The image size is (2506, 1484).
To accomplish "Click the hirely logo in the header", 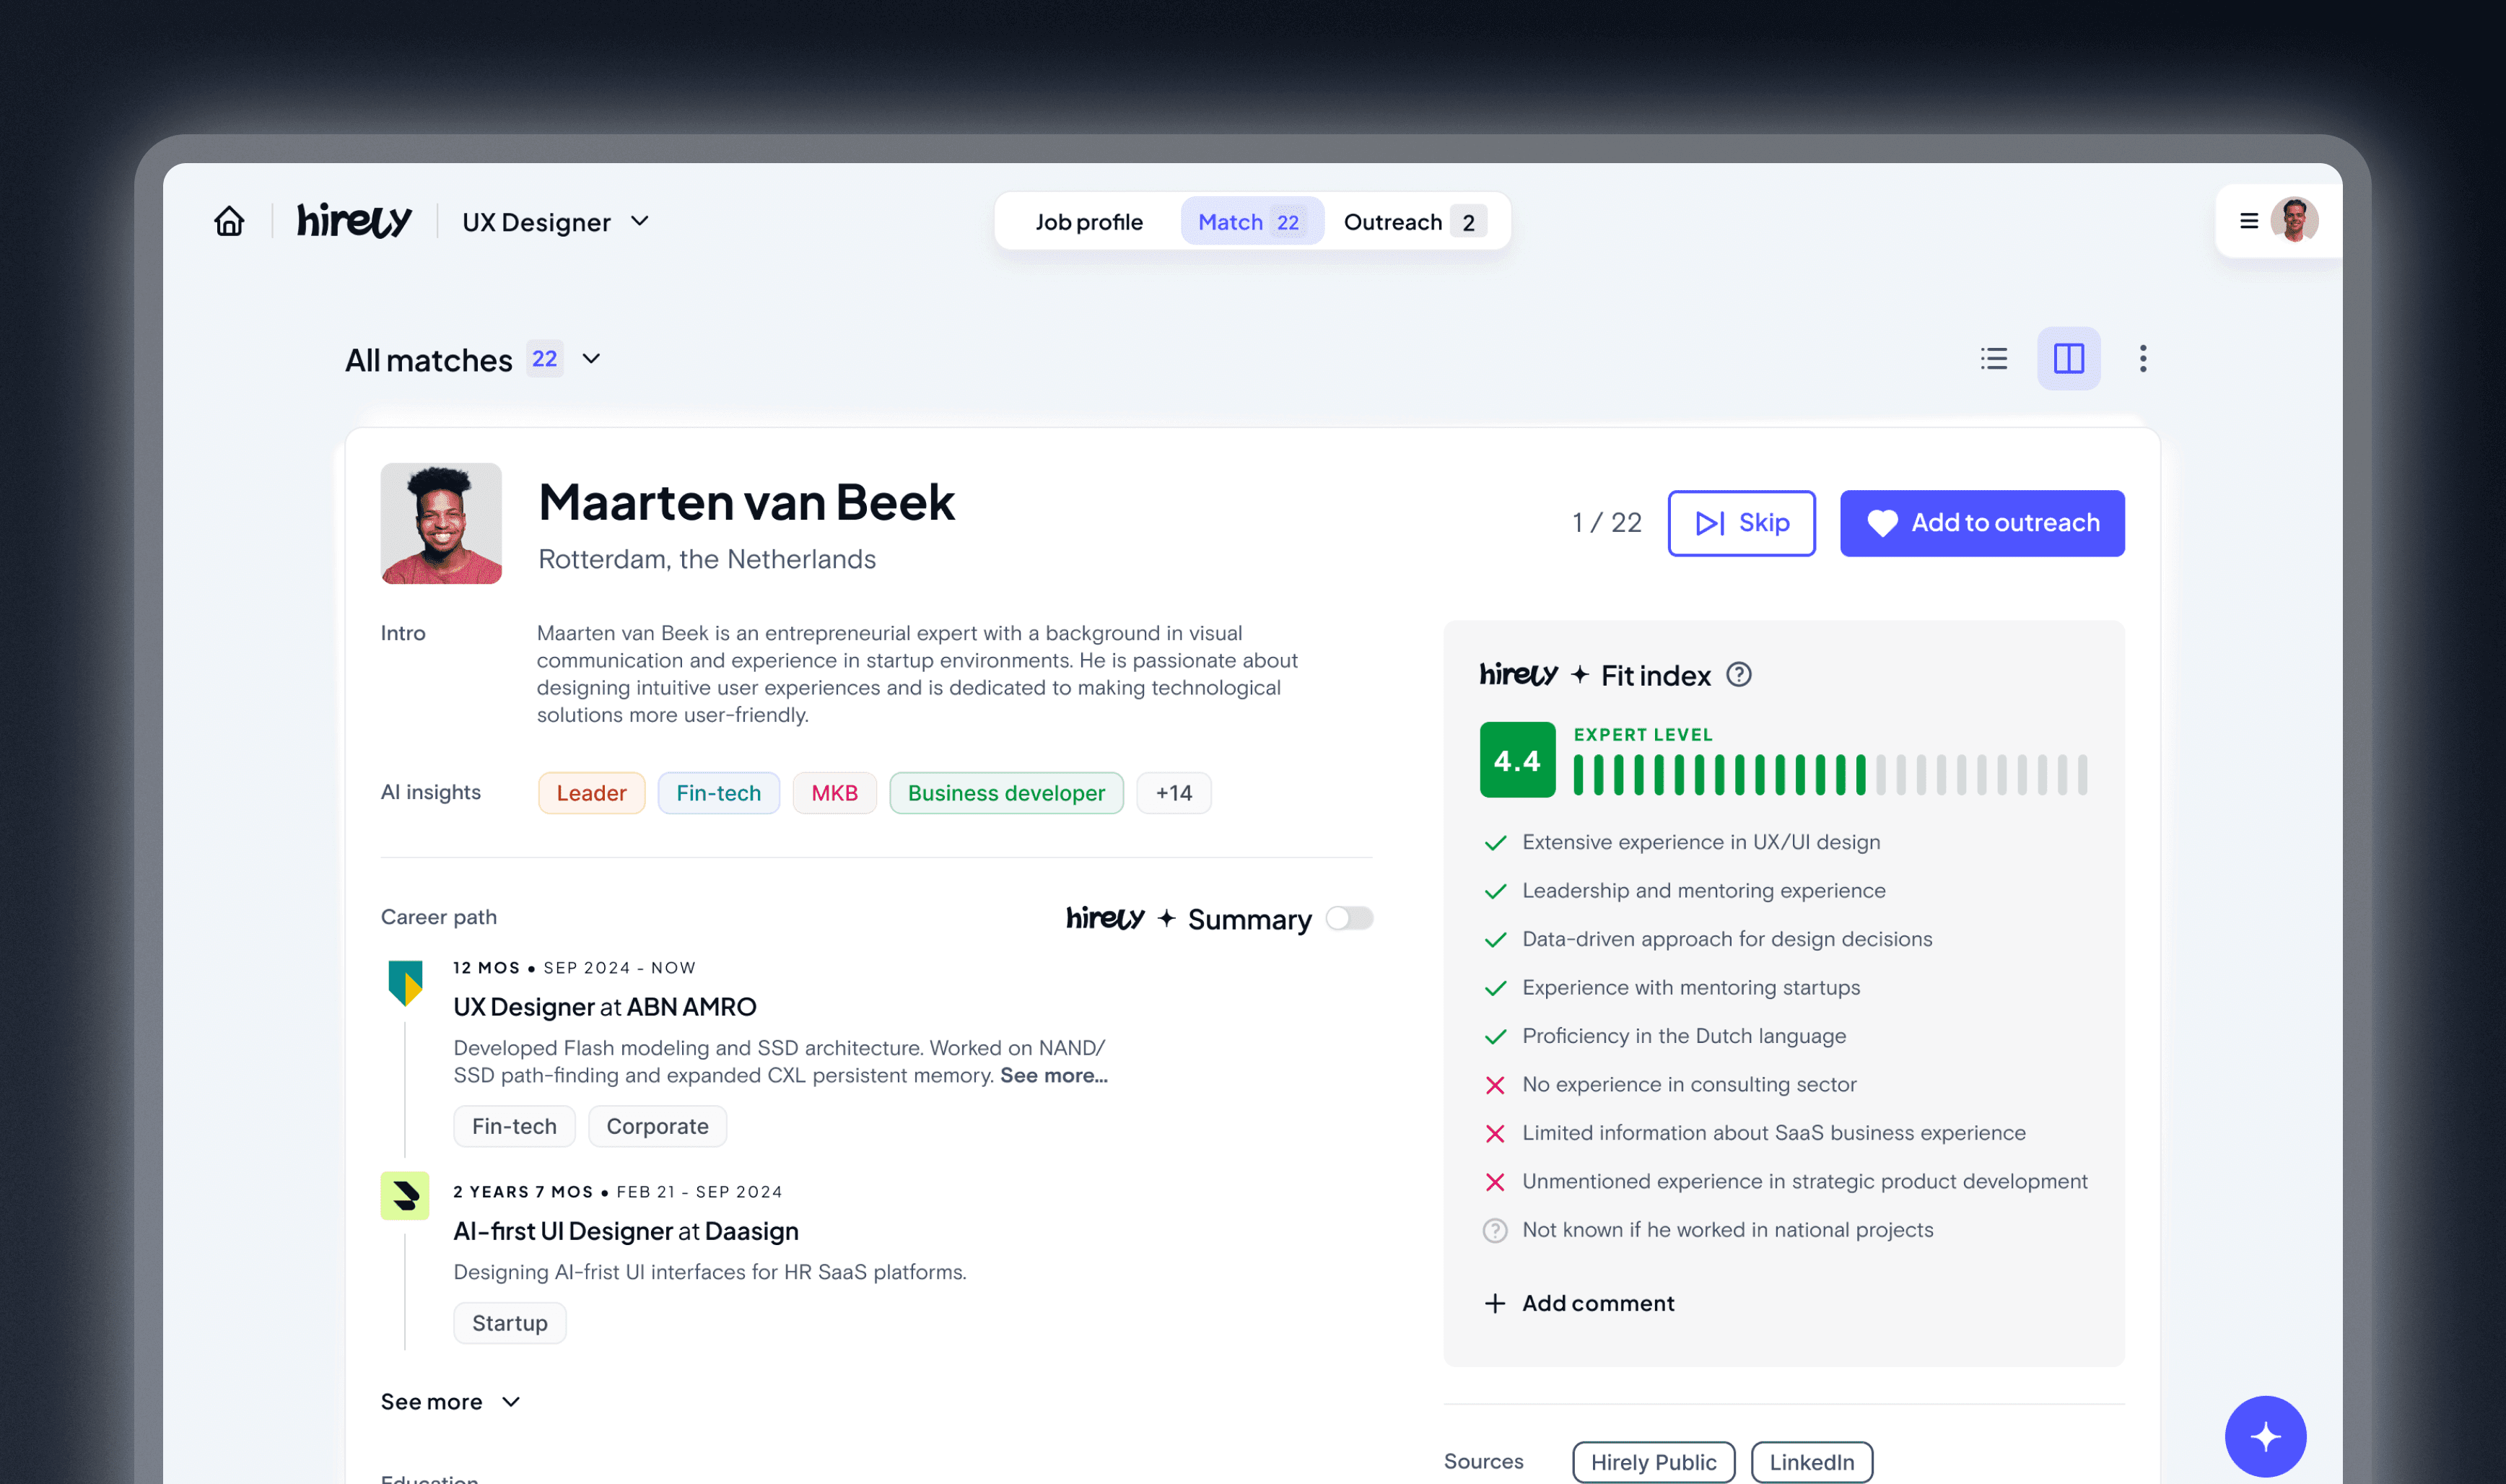I will pos(354,221).
